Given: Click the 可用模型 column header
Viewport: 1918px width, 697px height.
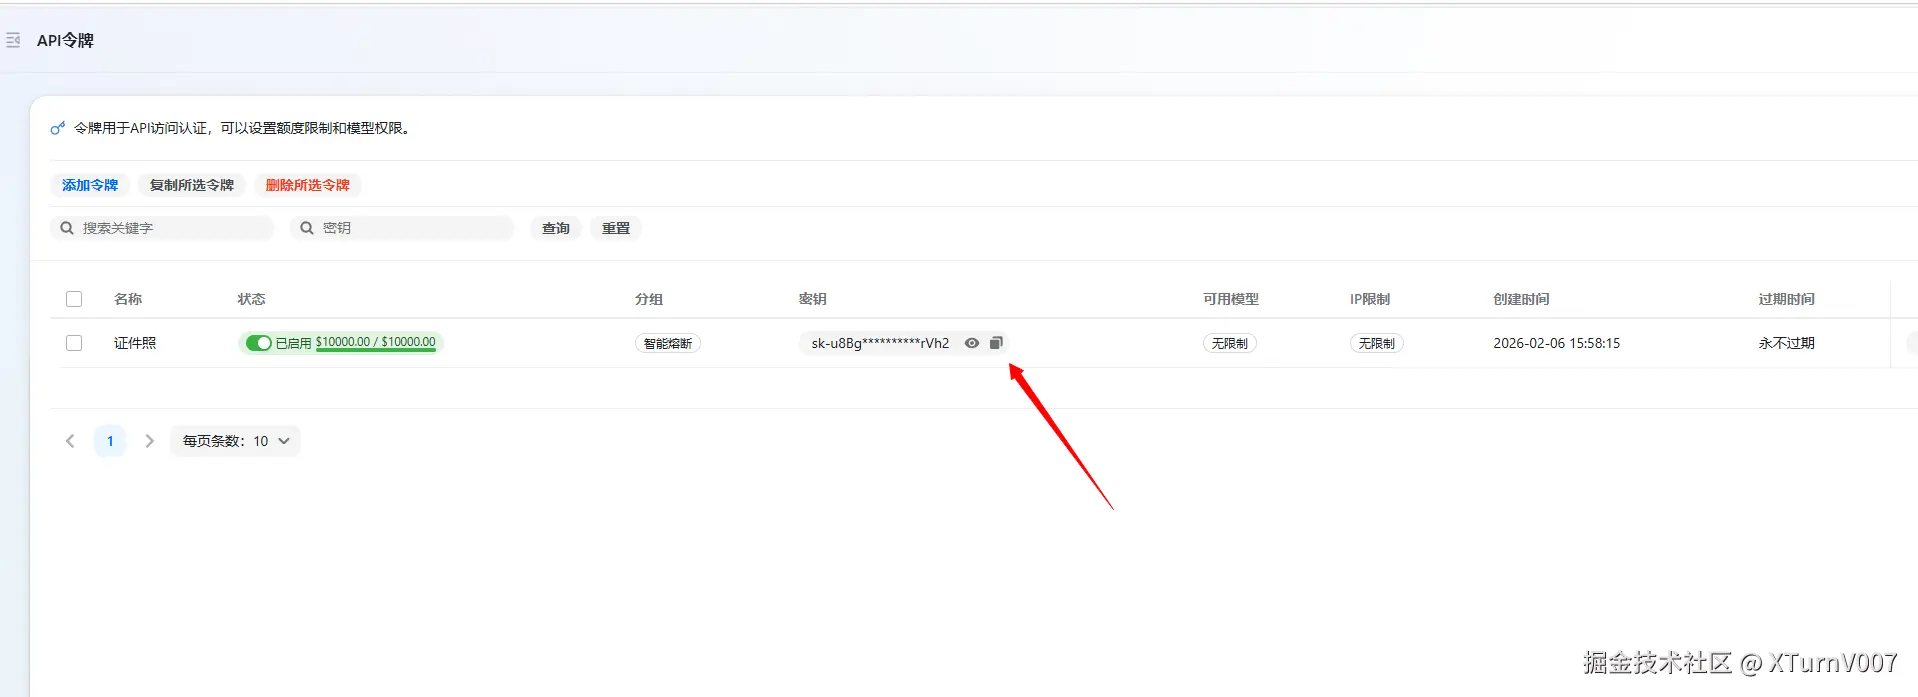Looking at the screenshot, I should (1231, 299).
